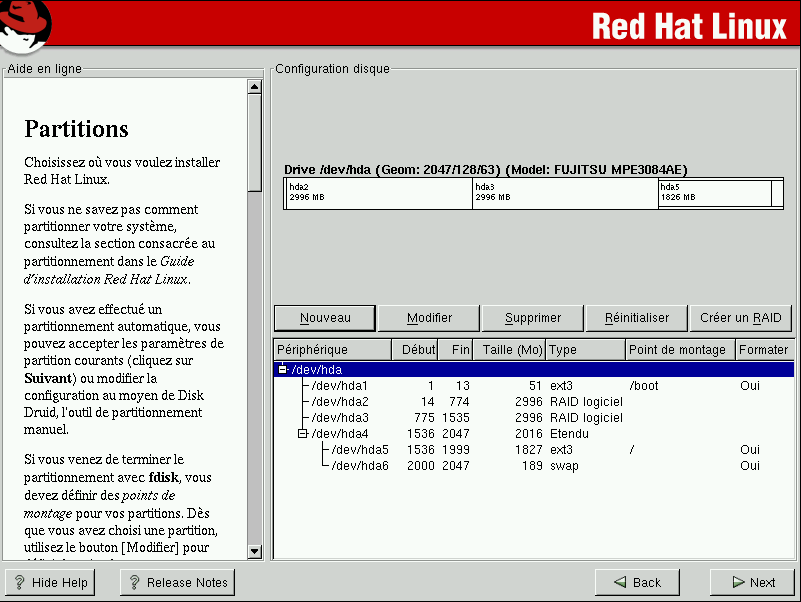Image resolution: width=801 pixels, height=602 pixels.
Task: Click RAID logiciel type for /dev/hda2
Action: (586, 402)
